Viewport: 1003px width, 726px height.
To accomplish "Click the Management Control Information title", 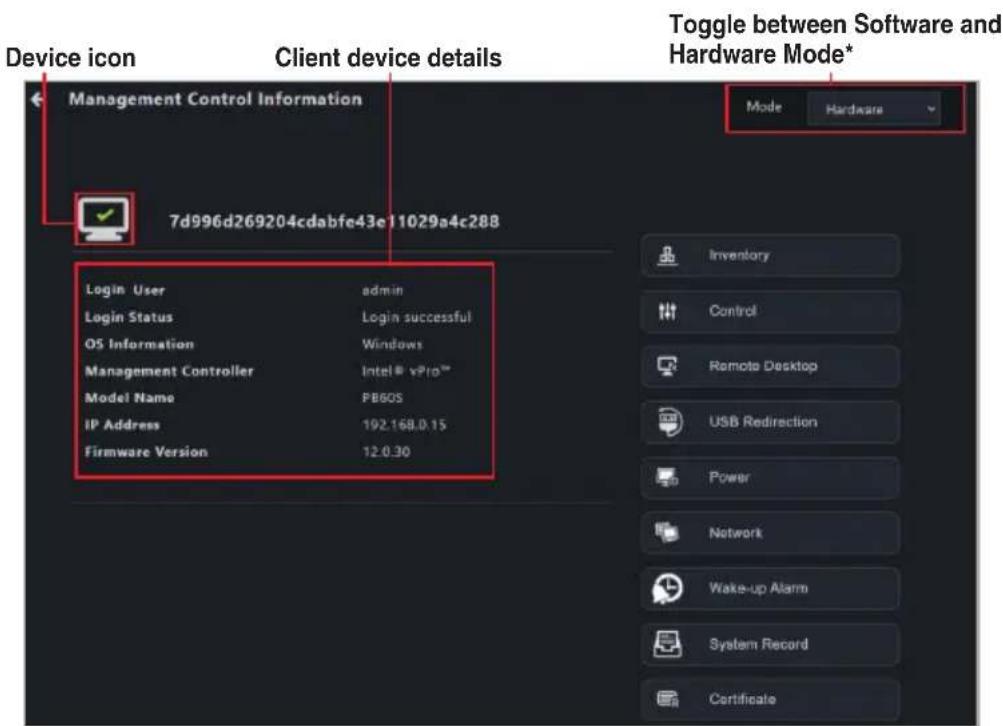I will pyautogui.click(x=216, y=99).
